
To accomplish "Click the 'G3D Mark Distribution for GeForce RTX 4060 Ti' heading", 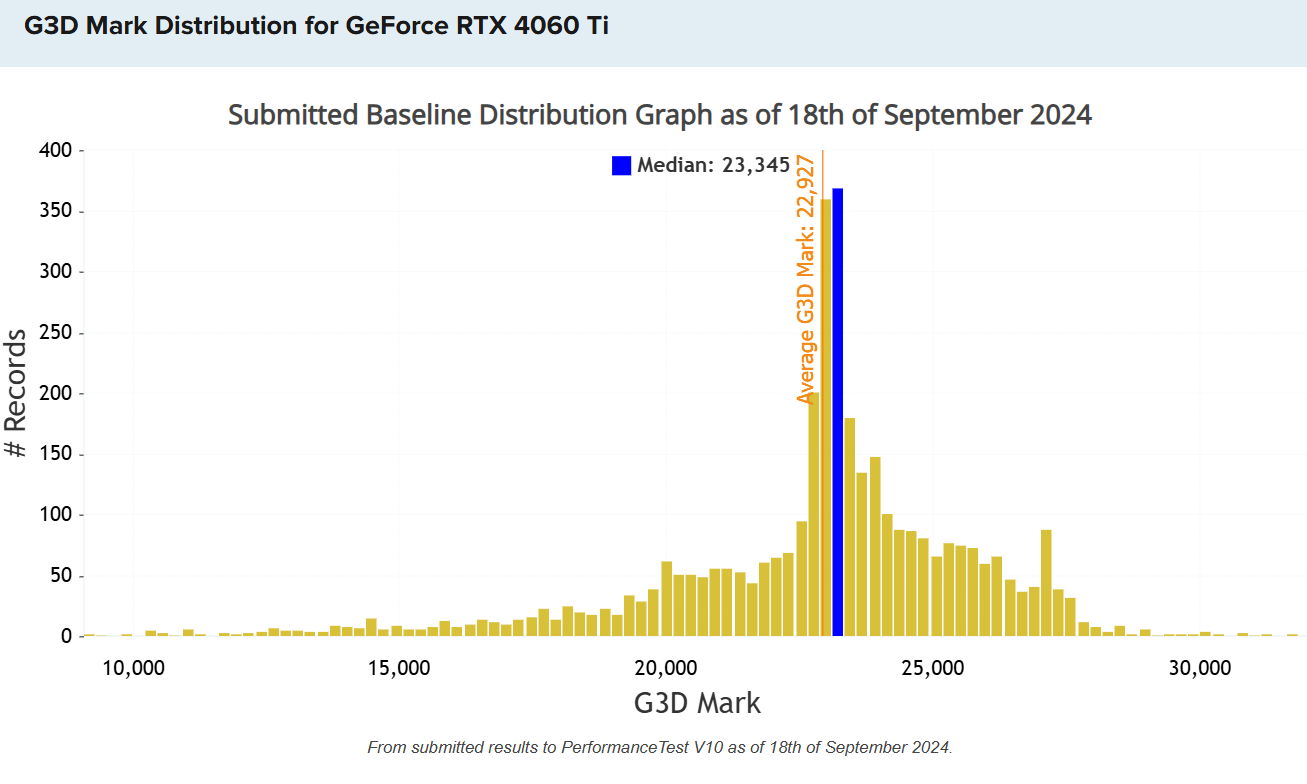I will click(316, 26).
